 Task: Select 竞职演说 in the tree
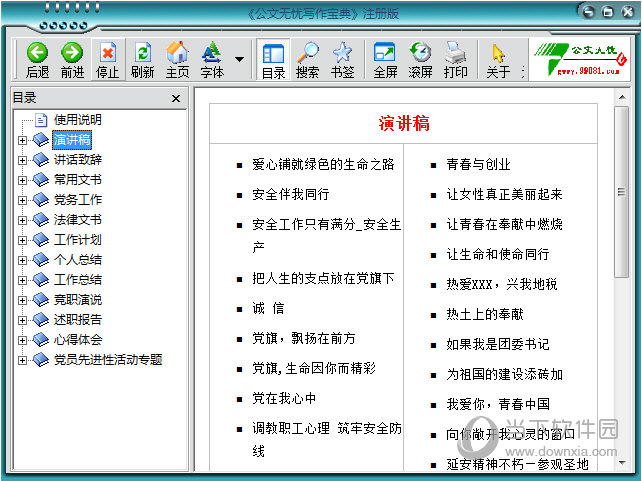[x=78, y=300]
